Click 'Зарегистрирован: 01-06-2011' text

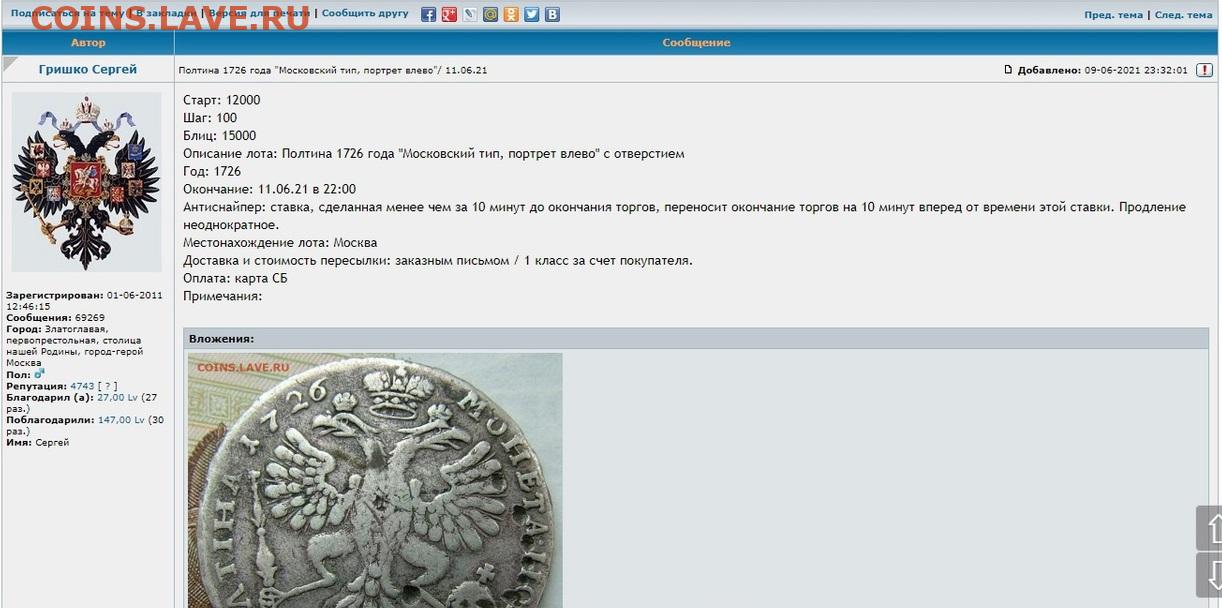pyautogui.click(x=84, y=301)
